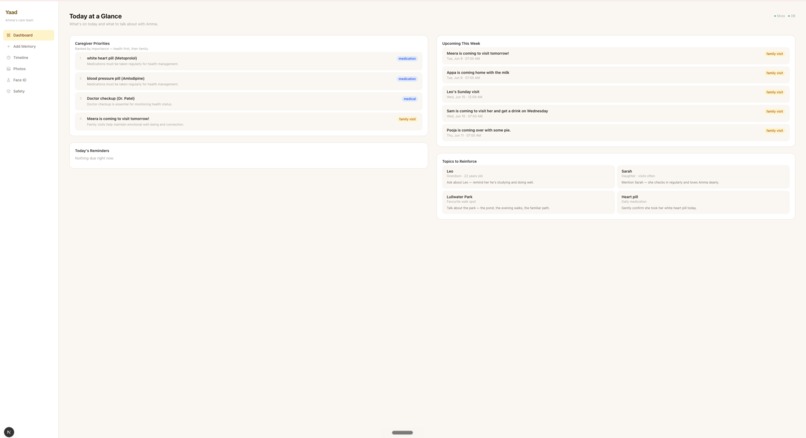Viewport: 806px width, 438px height.
Task: Open the white heart pill (Metoprolol) priority
Action: click(248, 61)
